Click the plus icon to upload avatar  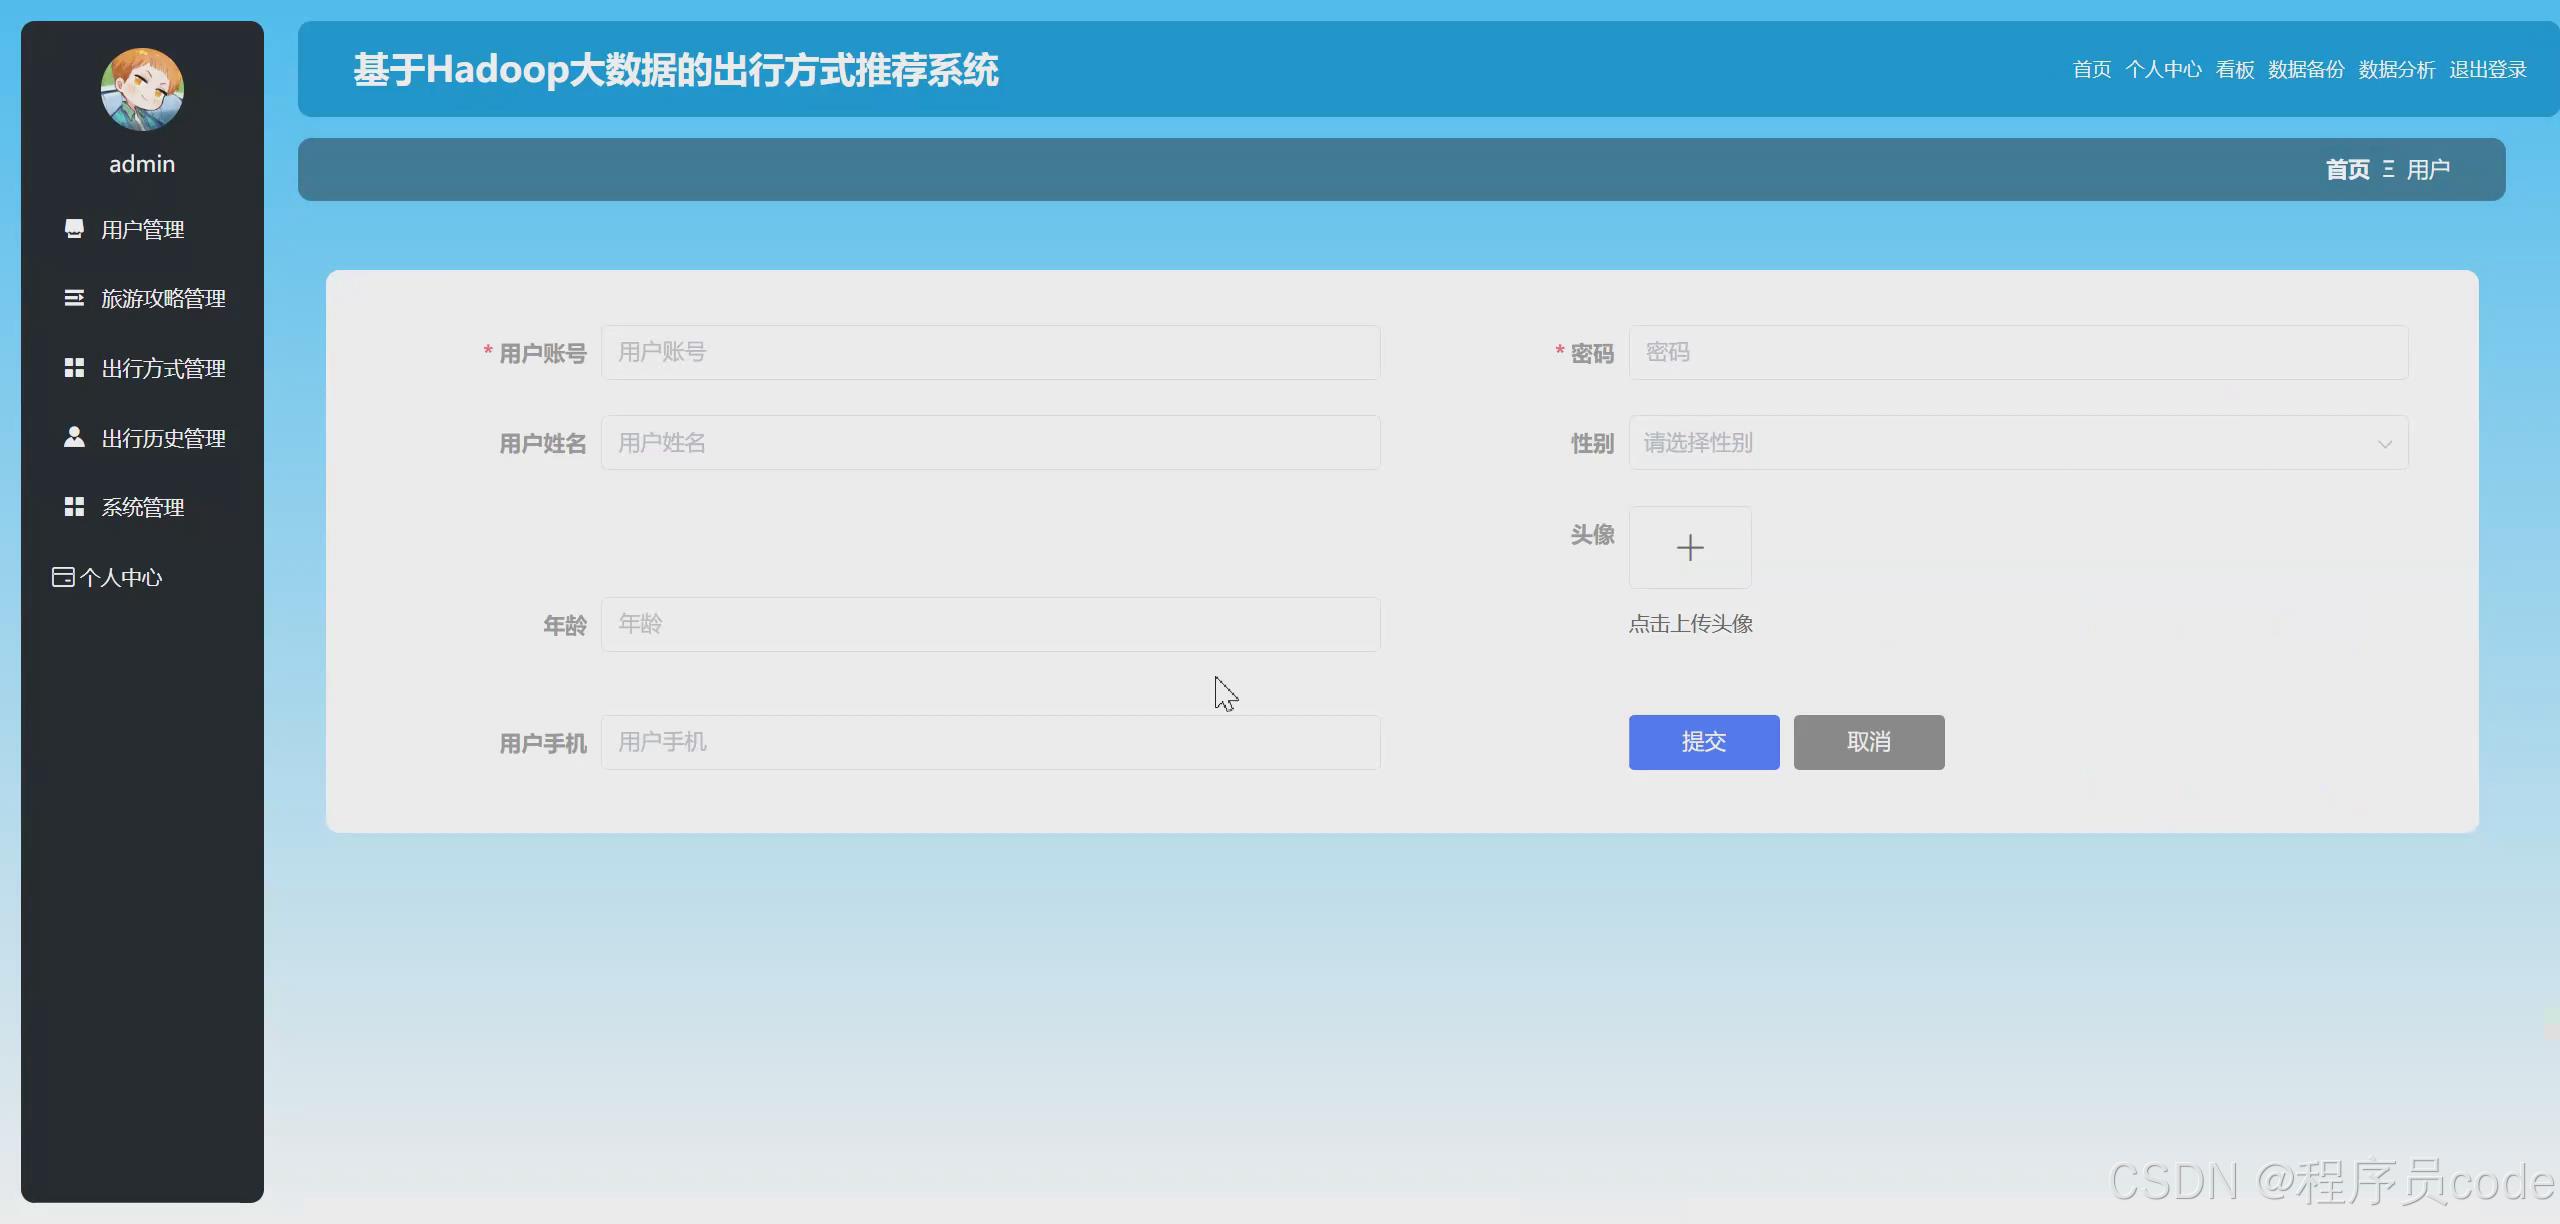(x=1688, y=547)
